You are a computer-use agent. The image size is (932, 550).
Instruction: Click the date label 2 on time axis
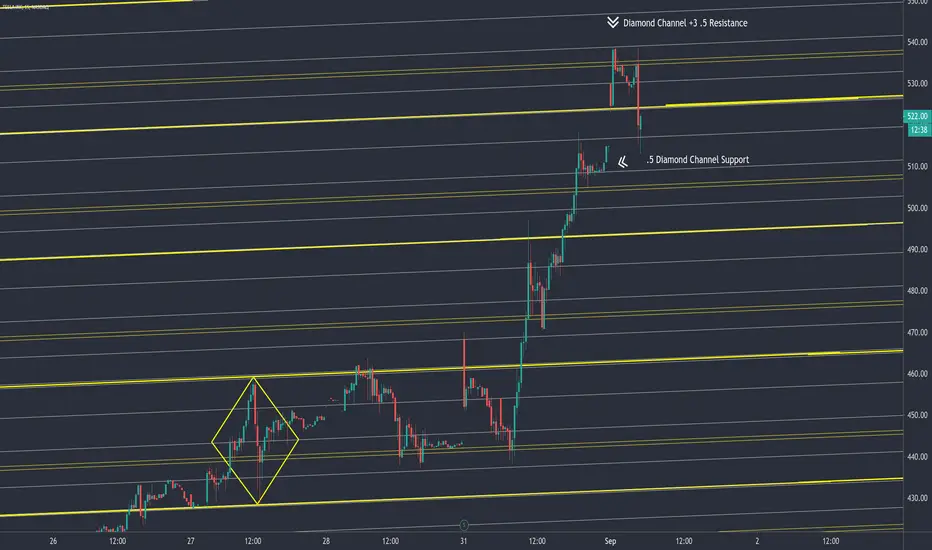point(757,541)
